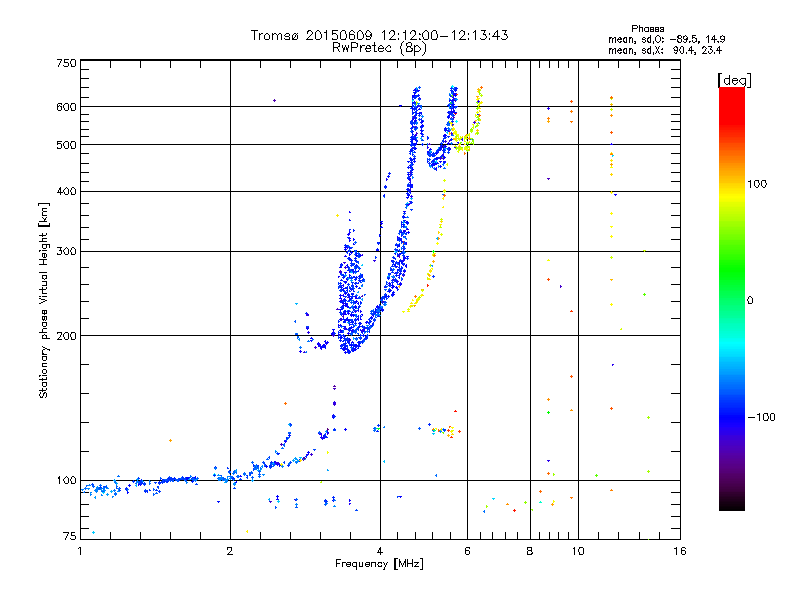Select the 'RwPretec (8p)' subtitle
This screenshot has width=800, height=600.
(379, 48)
